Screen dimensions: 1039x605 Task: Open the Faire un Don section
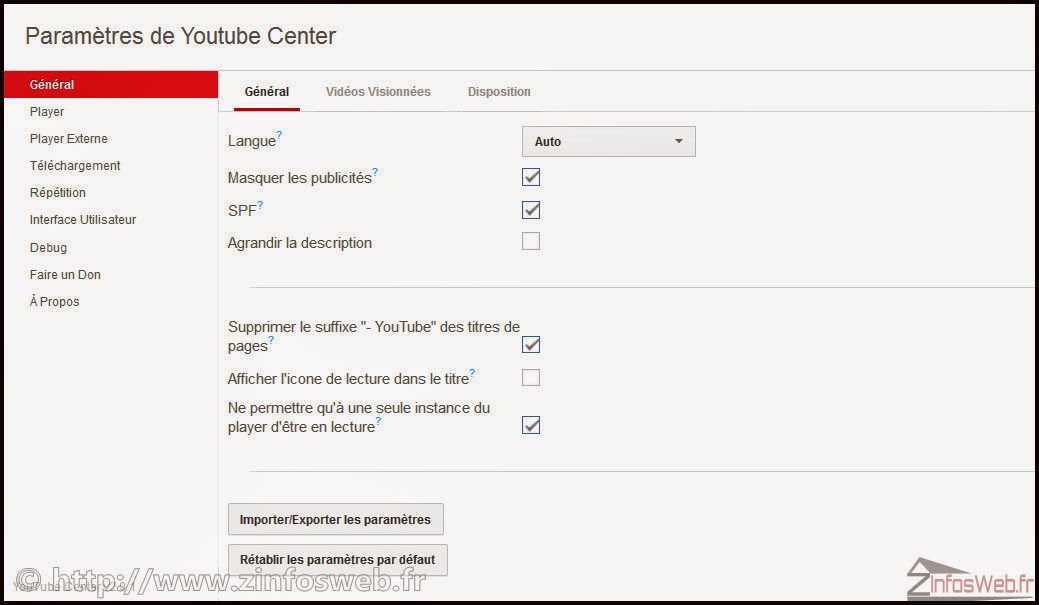(x=65, y=274)
